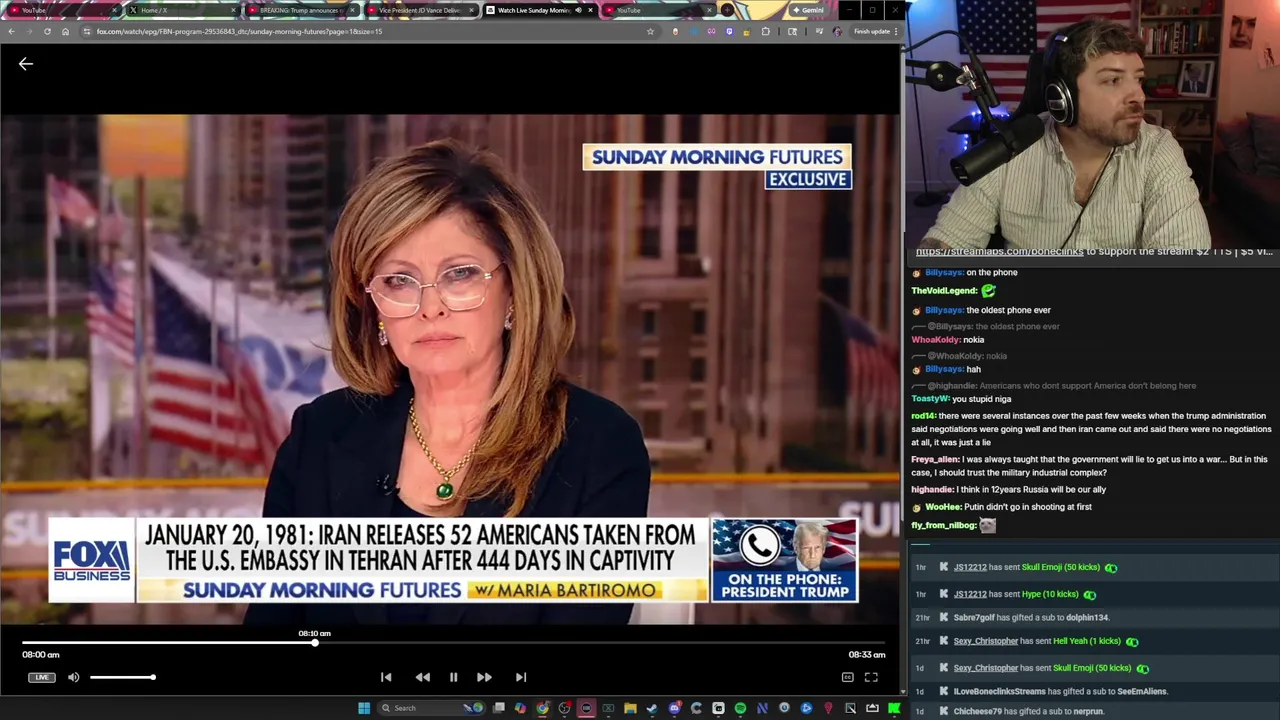Screen dimensions: 1280x720
Task: Click the video progress scrubber handle
Action: pyautogui.click(x=314, y=643)
